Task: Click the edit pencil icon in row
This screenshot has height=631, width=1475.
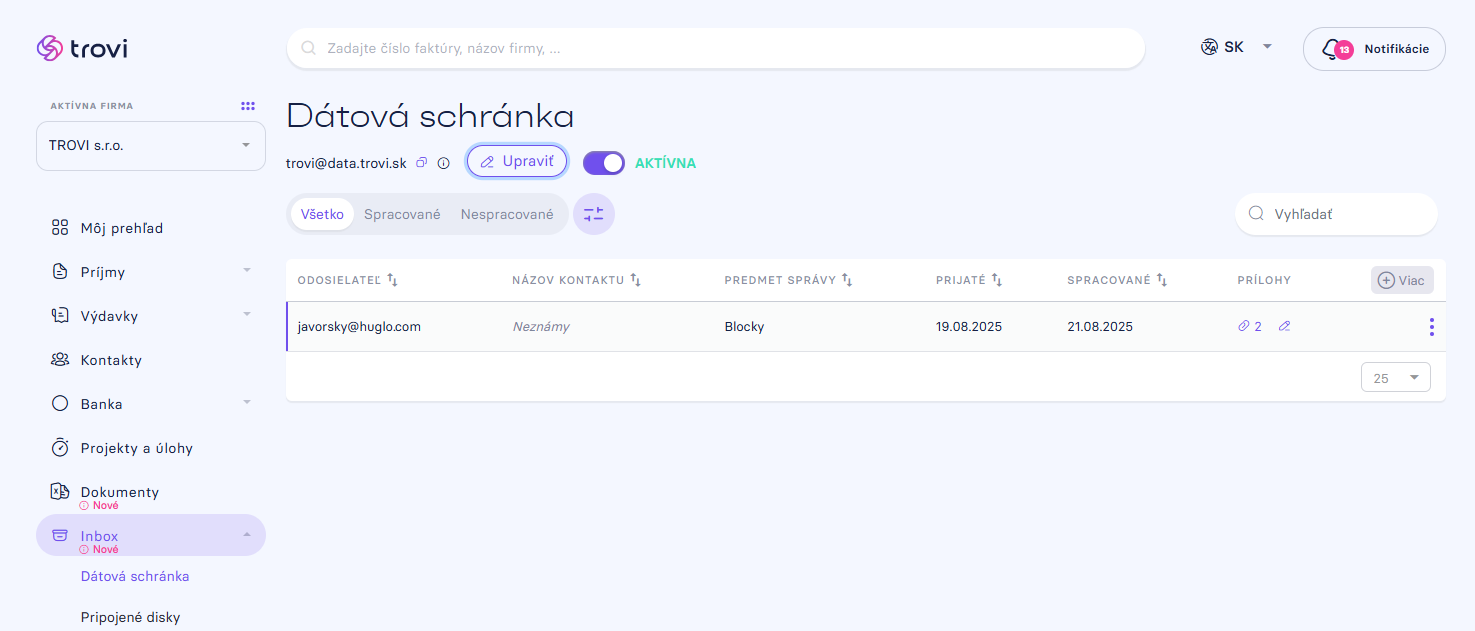Action: (x=1285, y=326)
